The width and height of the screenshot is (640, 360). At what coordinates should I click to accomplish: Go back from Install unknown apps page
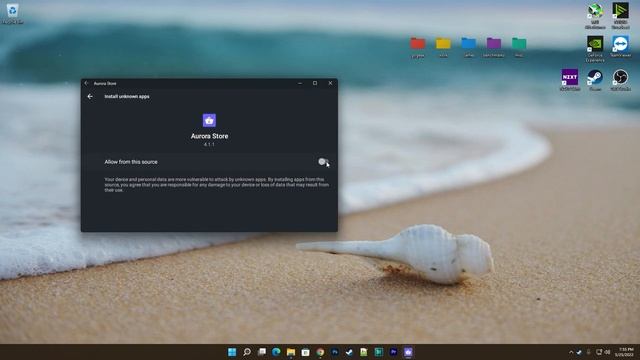(90, 97)
